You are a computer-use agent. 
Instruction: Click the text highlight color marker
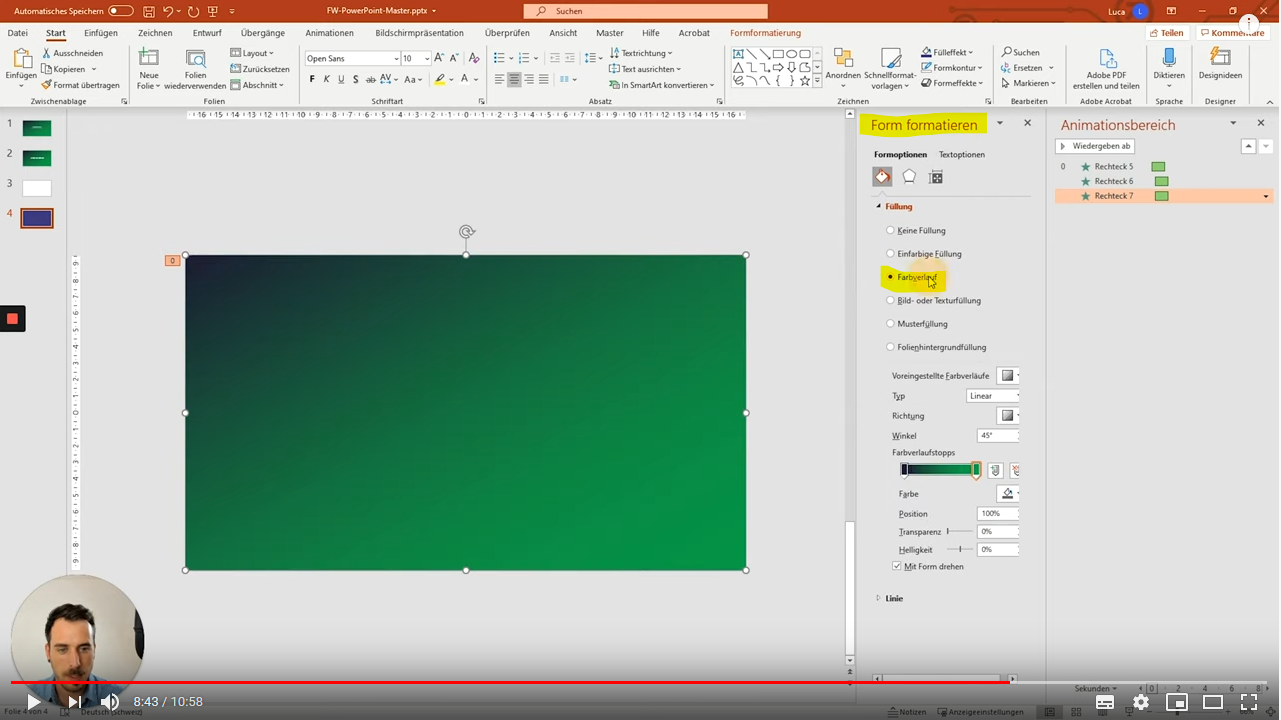point(440,79)
